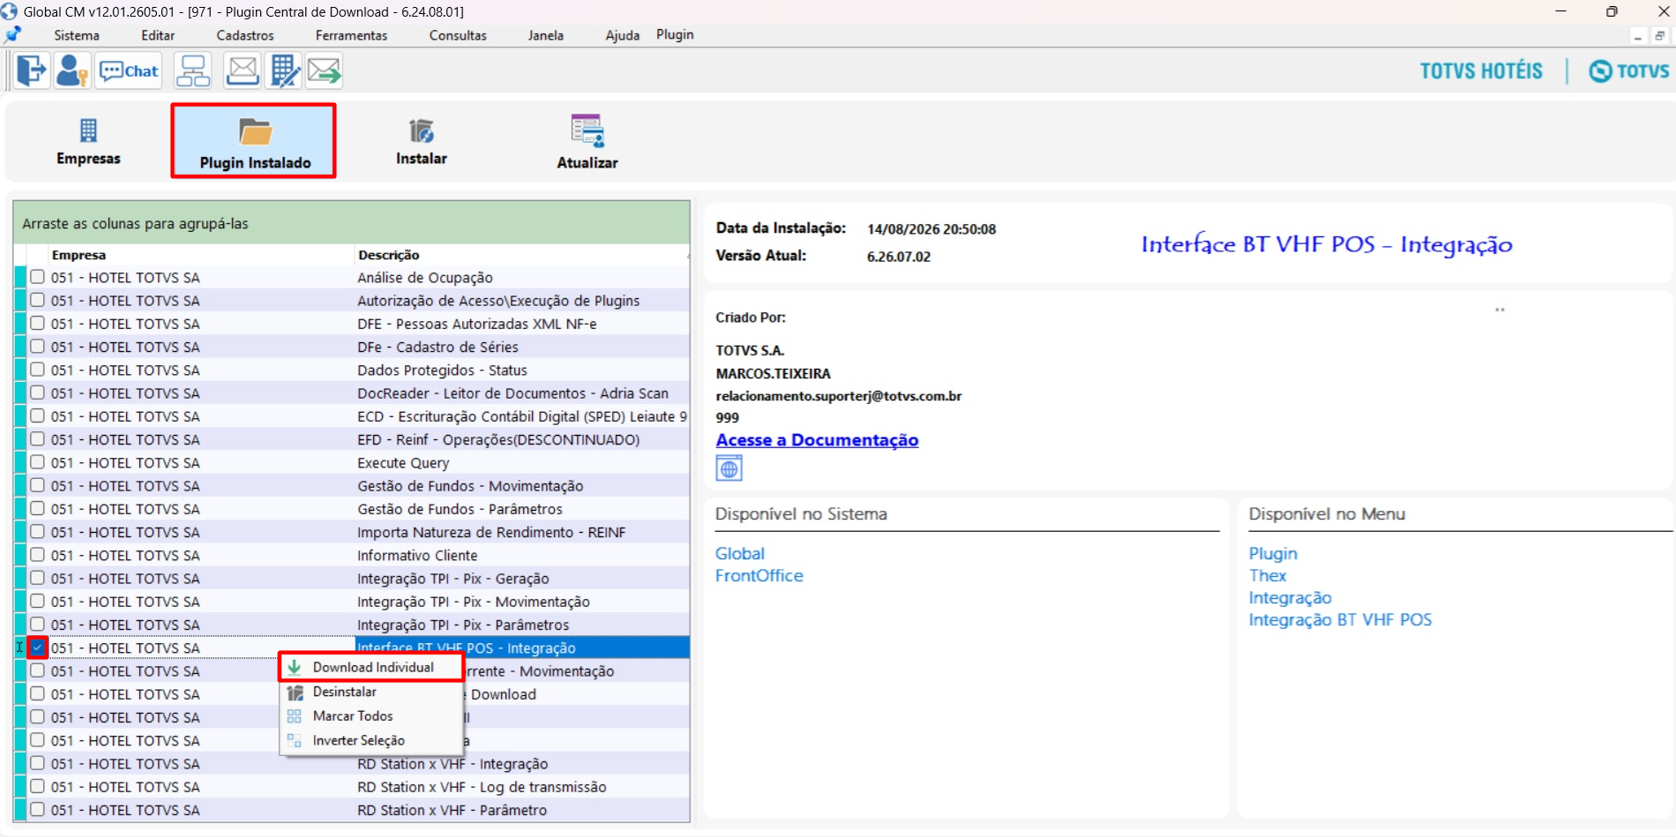Select the DocReader - Leitor de Documentos row
The height and width of the screenshot is (837, 1676).
coord(352,393)
